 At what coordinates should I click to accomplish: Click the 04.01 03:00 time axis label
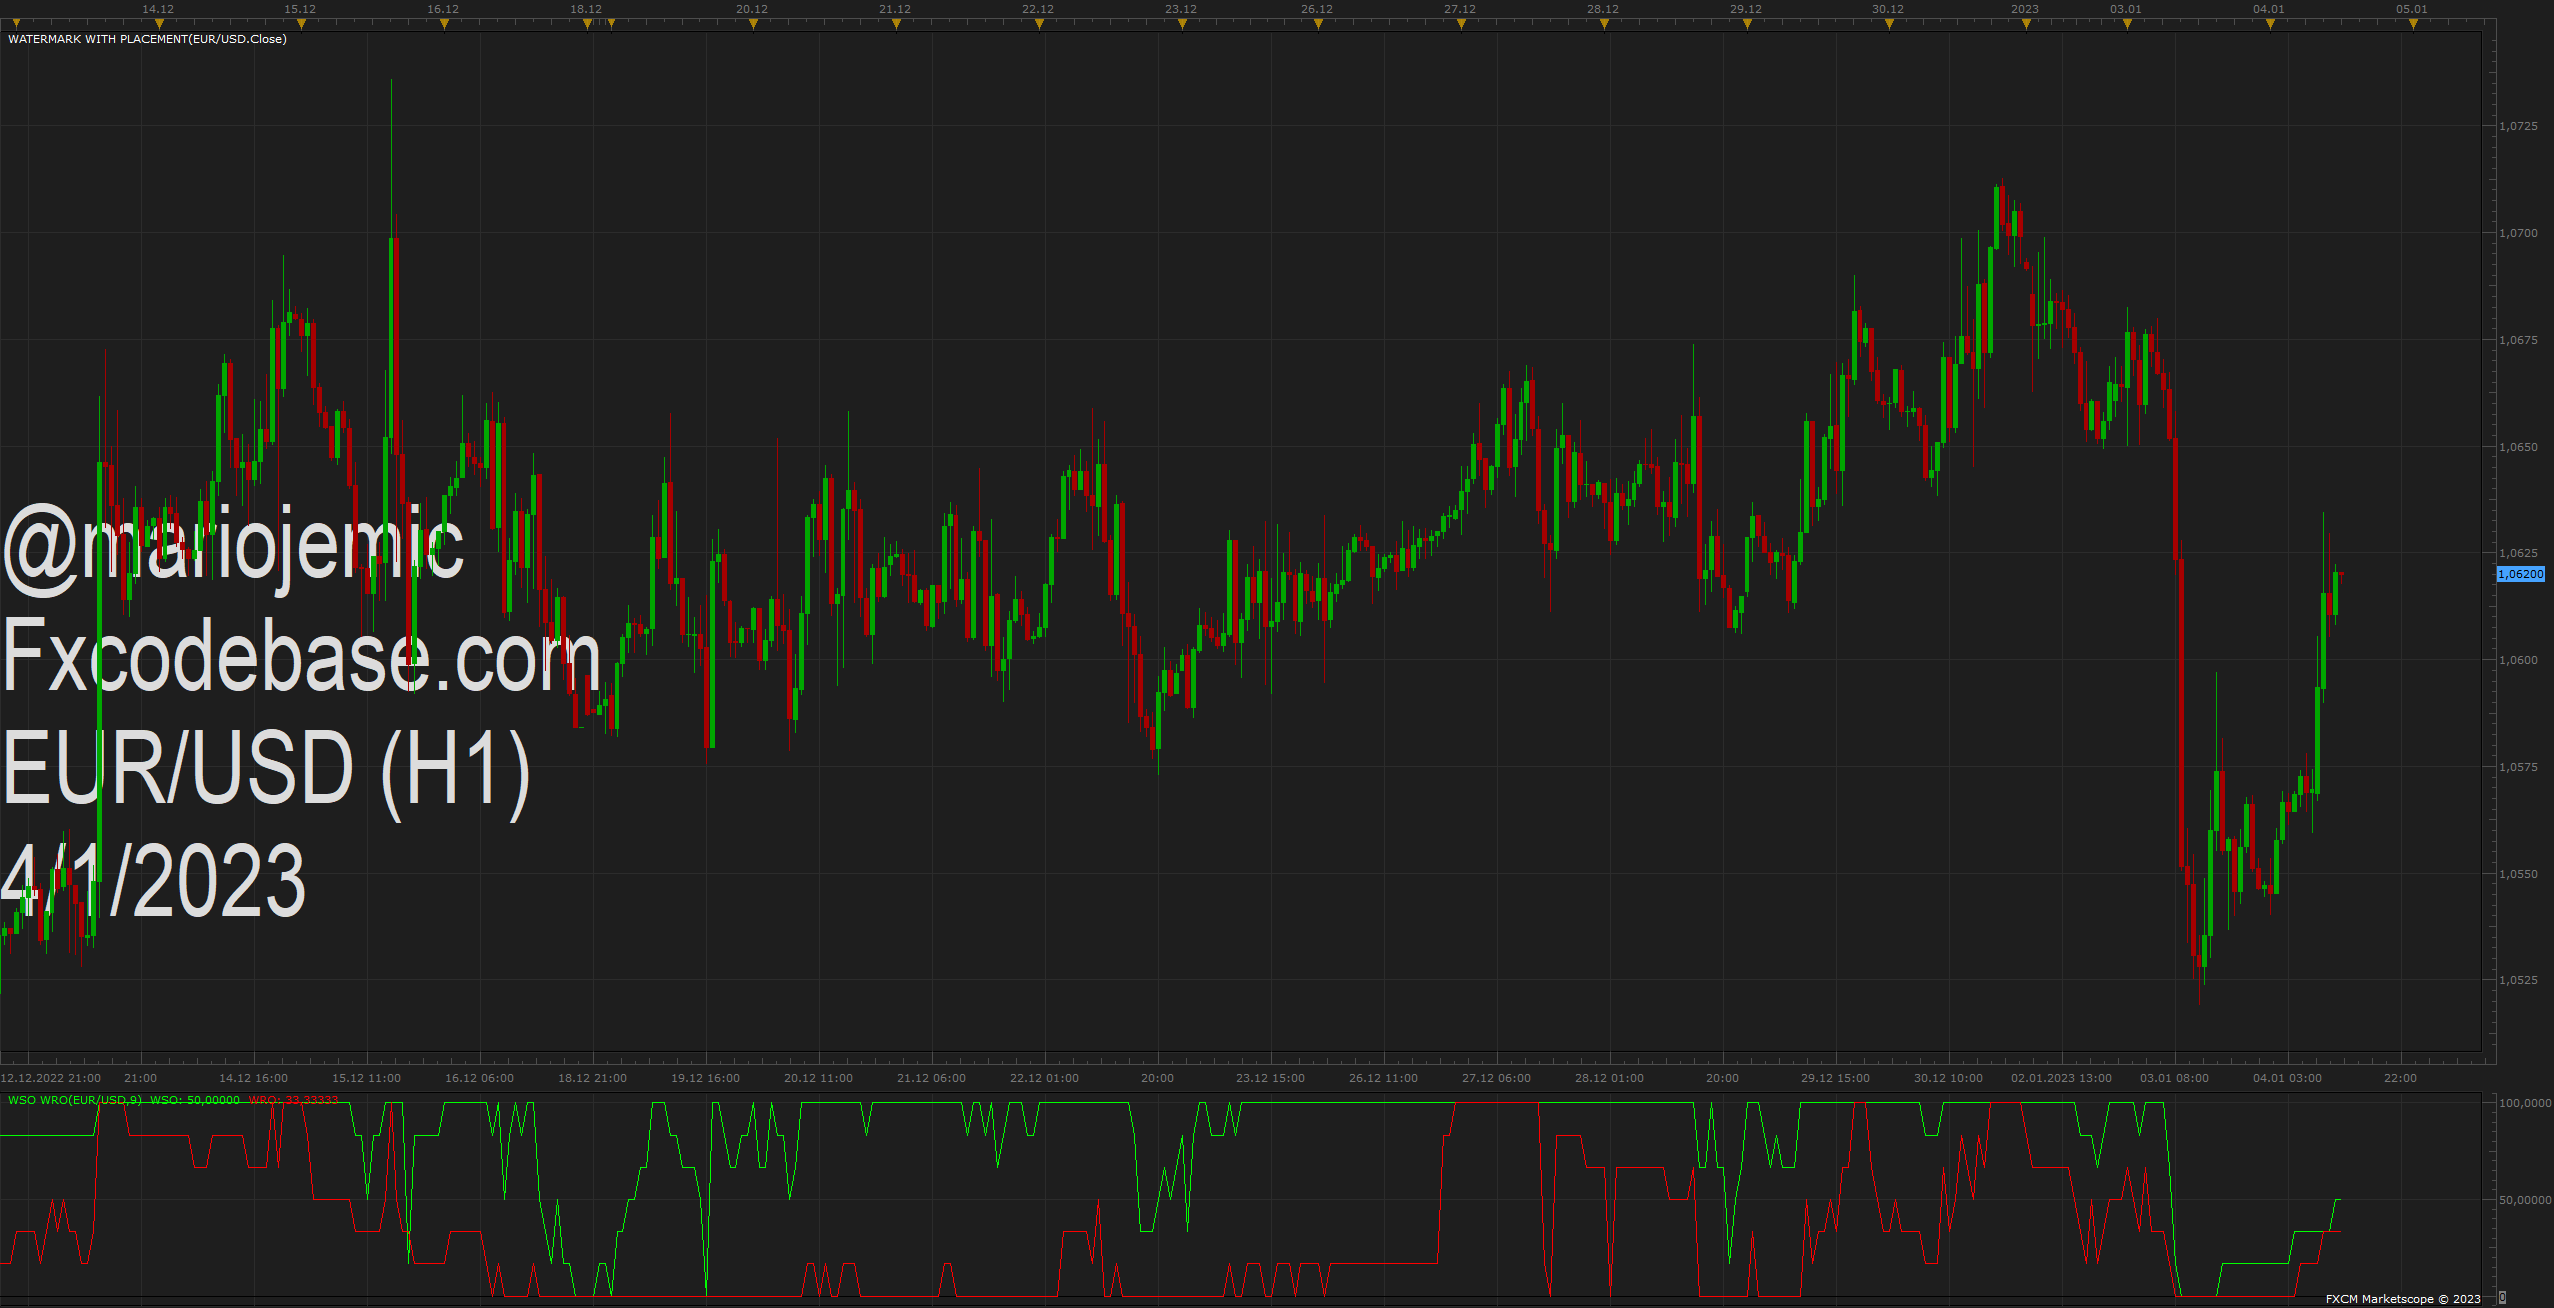point(2287,1078)
